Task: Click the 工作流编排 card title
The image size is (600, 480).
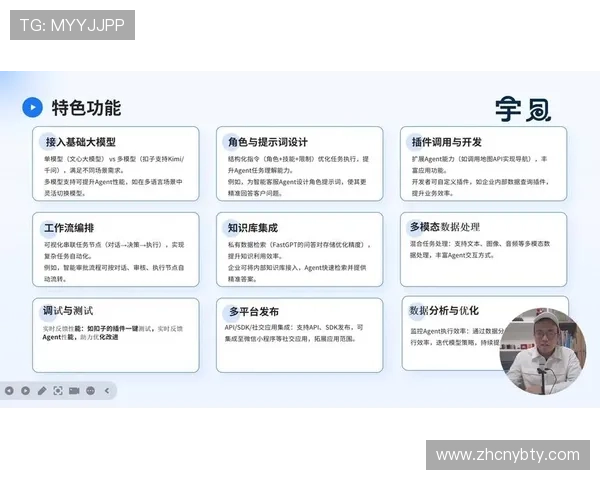Action: click(69, 228)
